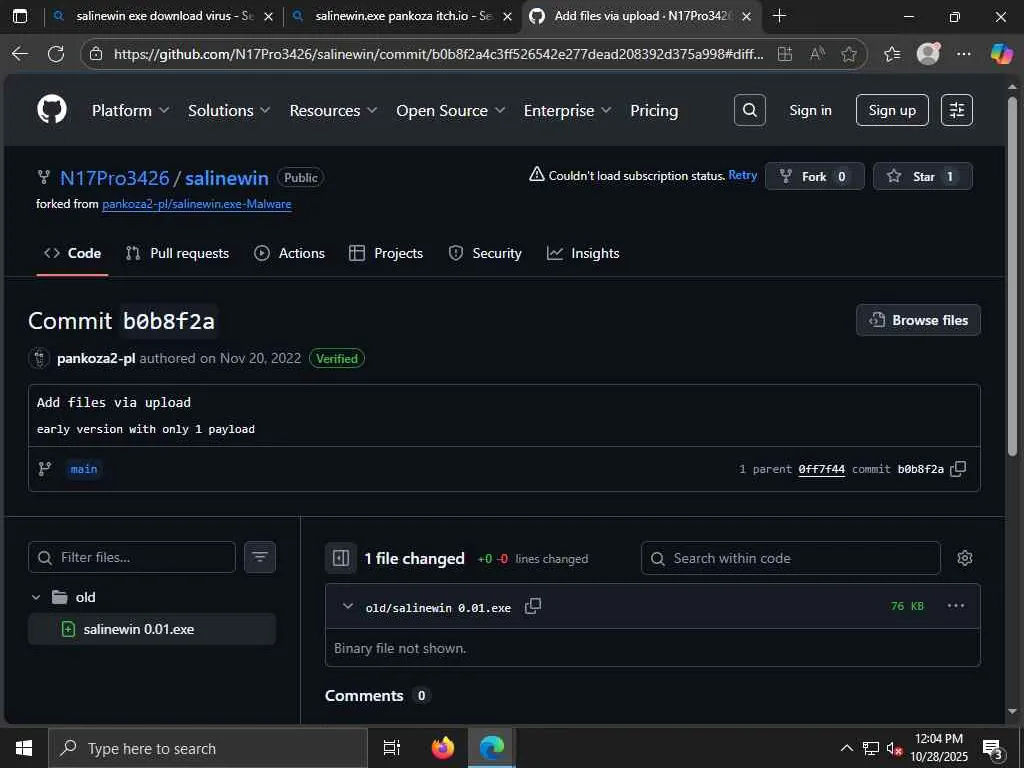Click the Browse files button
This screenshot has width=1024, height=768.
pos(918,320)
